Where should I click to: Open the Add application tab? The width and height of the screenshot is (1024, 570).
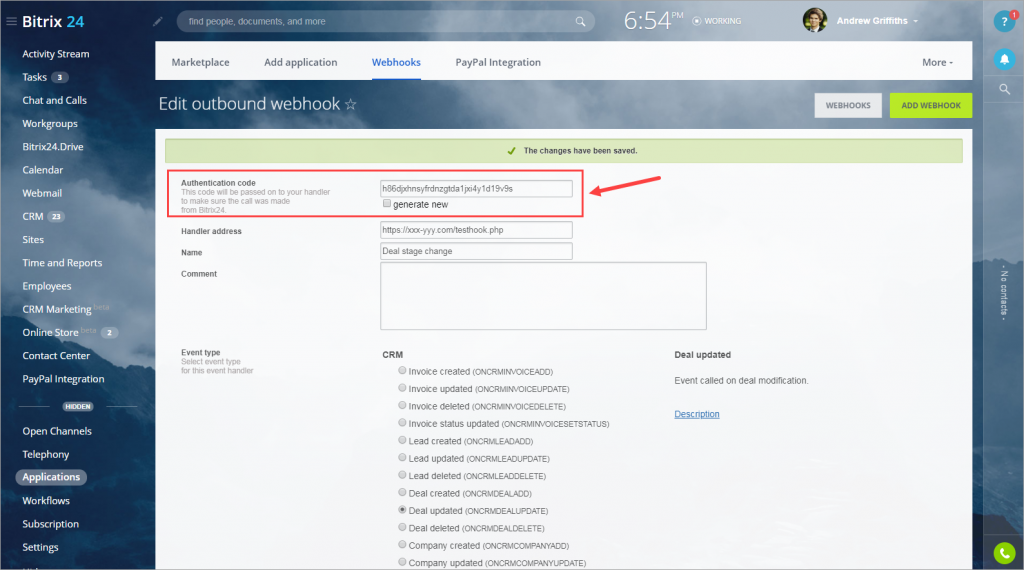(x=300, y=62)
